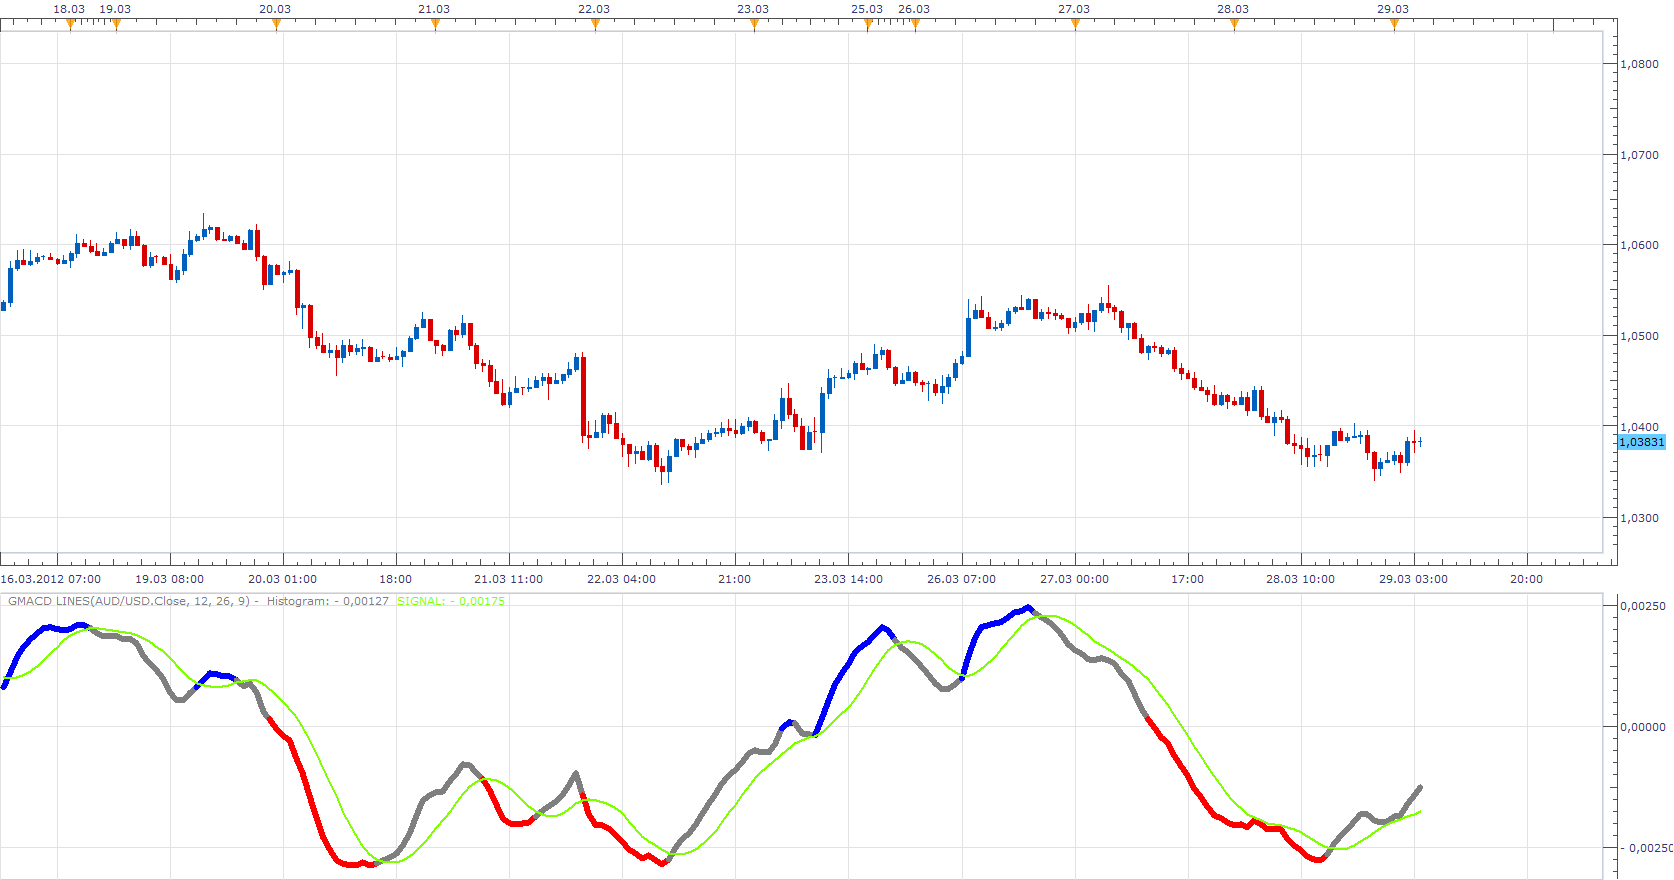Click the 19.03 orange day marker
The height and width of the screenshot is (880, 1674).
(x=116, y=25)
